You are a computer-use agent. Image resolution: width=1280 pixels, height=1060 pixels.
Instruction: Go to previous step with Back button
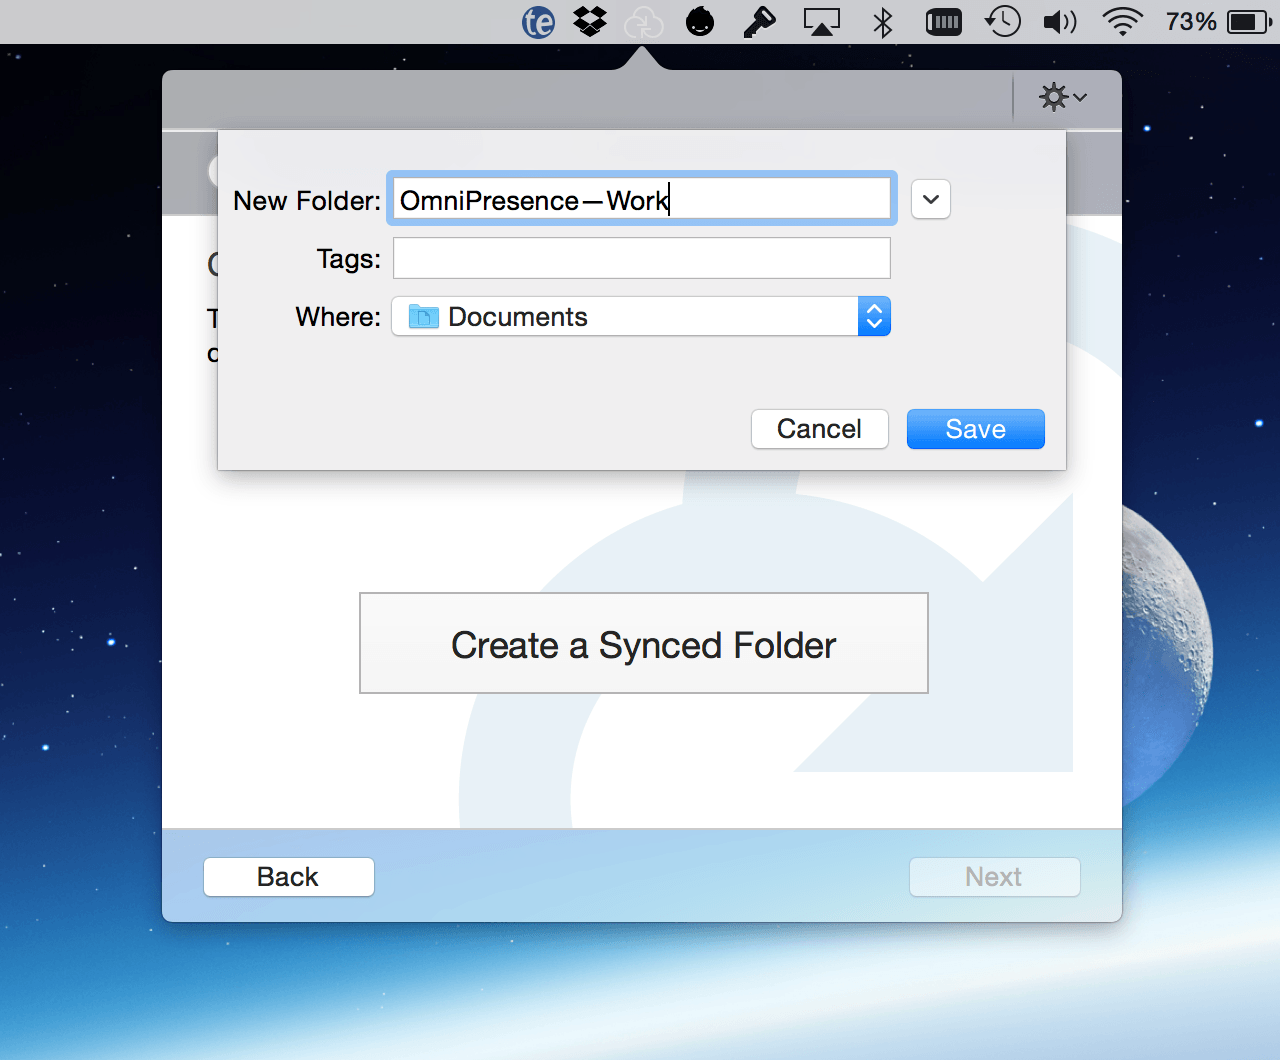[x=288, y=877]
